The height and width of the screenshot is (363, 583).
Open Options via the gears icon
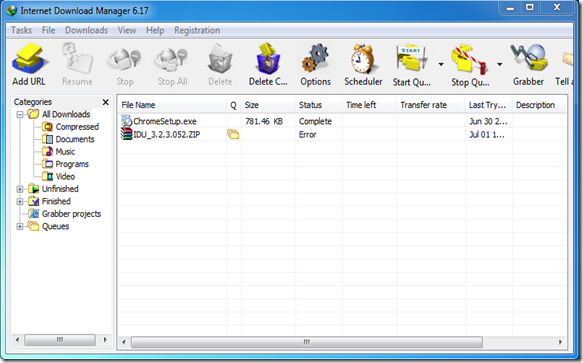tap(315, 58)
